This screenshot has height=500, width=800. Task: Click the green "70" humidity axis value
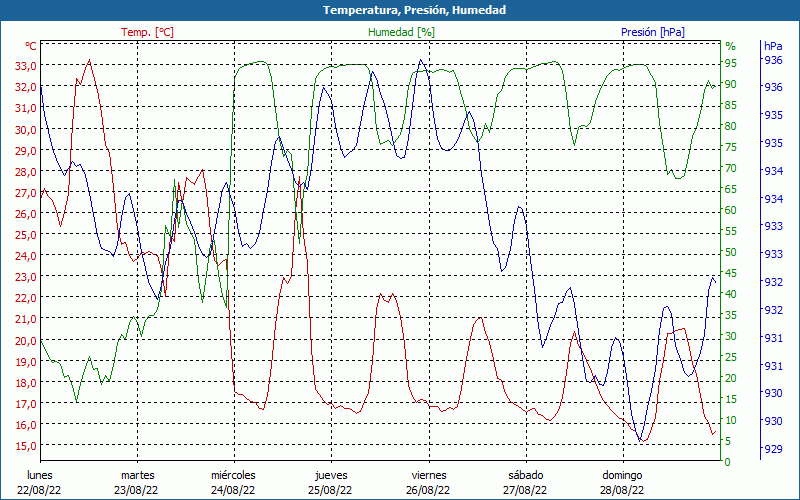(x=731, y=168)
